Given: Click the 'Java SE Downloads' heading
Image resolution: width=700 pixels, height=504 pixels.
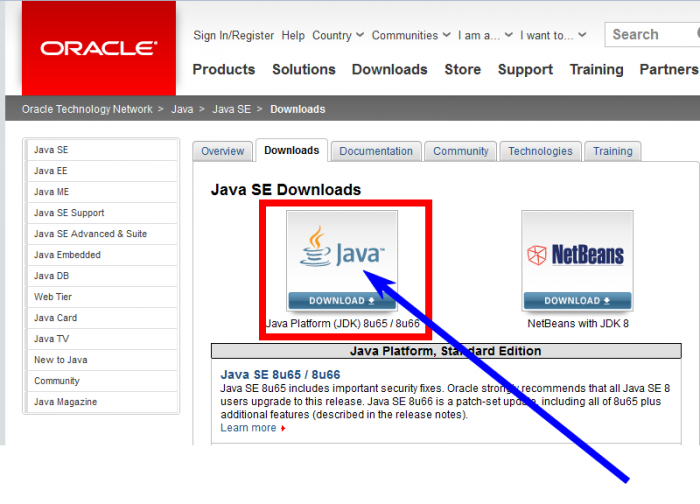Looking at the screenshot, I should click(x=286, y=190).
